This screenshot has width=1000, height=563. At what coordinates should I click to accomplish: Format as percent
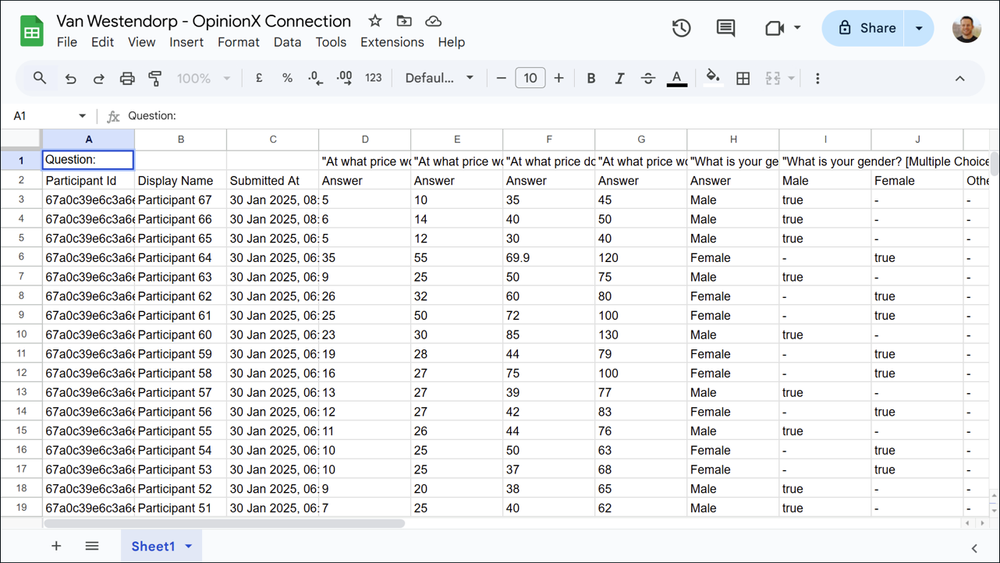(x=287, y=78)
